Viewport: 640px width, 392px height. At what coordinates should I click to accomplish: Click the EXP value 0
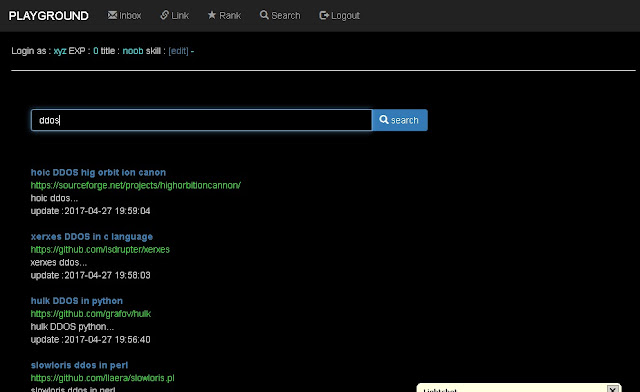pyautogui.click(x=96, y=51)
